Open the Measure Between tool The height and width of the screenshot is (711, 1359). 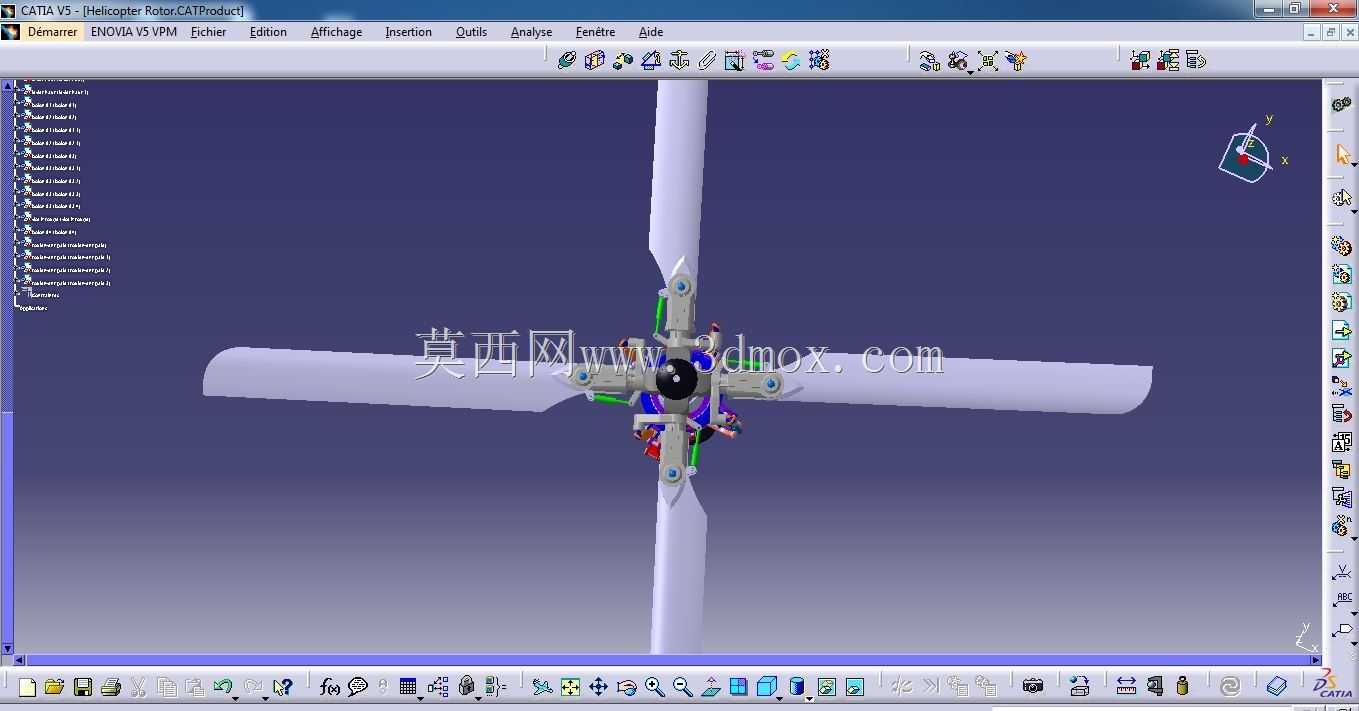[x=1126, y=687]
